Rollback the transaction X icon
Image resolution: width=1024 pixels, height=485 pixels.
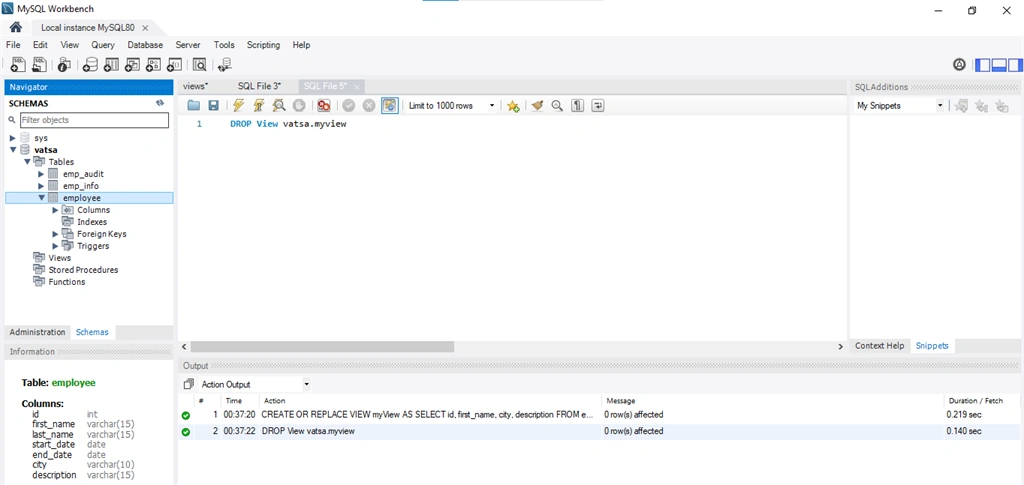(x=369, y=105)
